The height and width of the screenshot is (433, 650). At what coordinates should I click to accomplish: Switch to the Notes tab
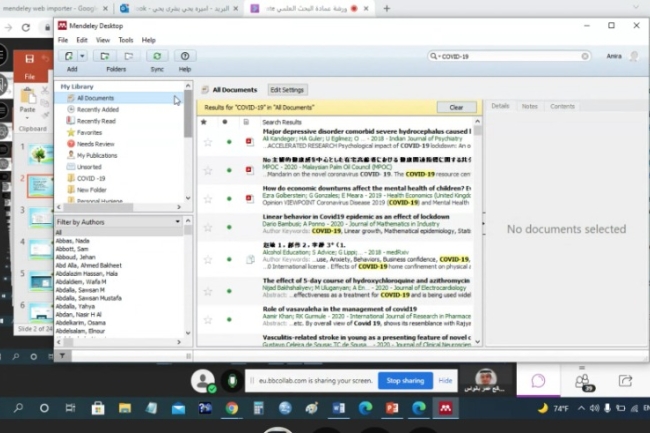coord(529,106)
